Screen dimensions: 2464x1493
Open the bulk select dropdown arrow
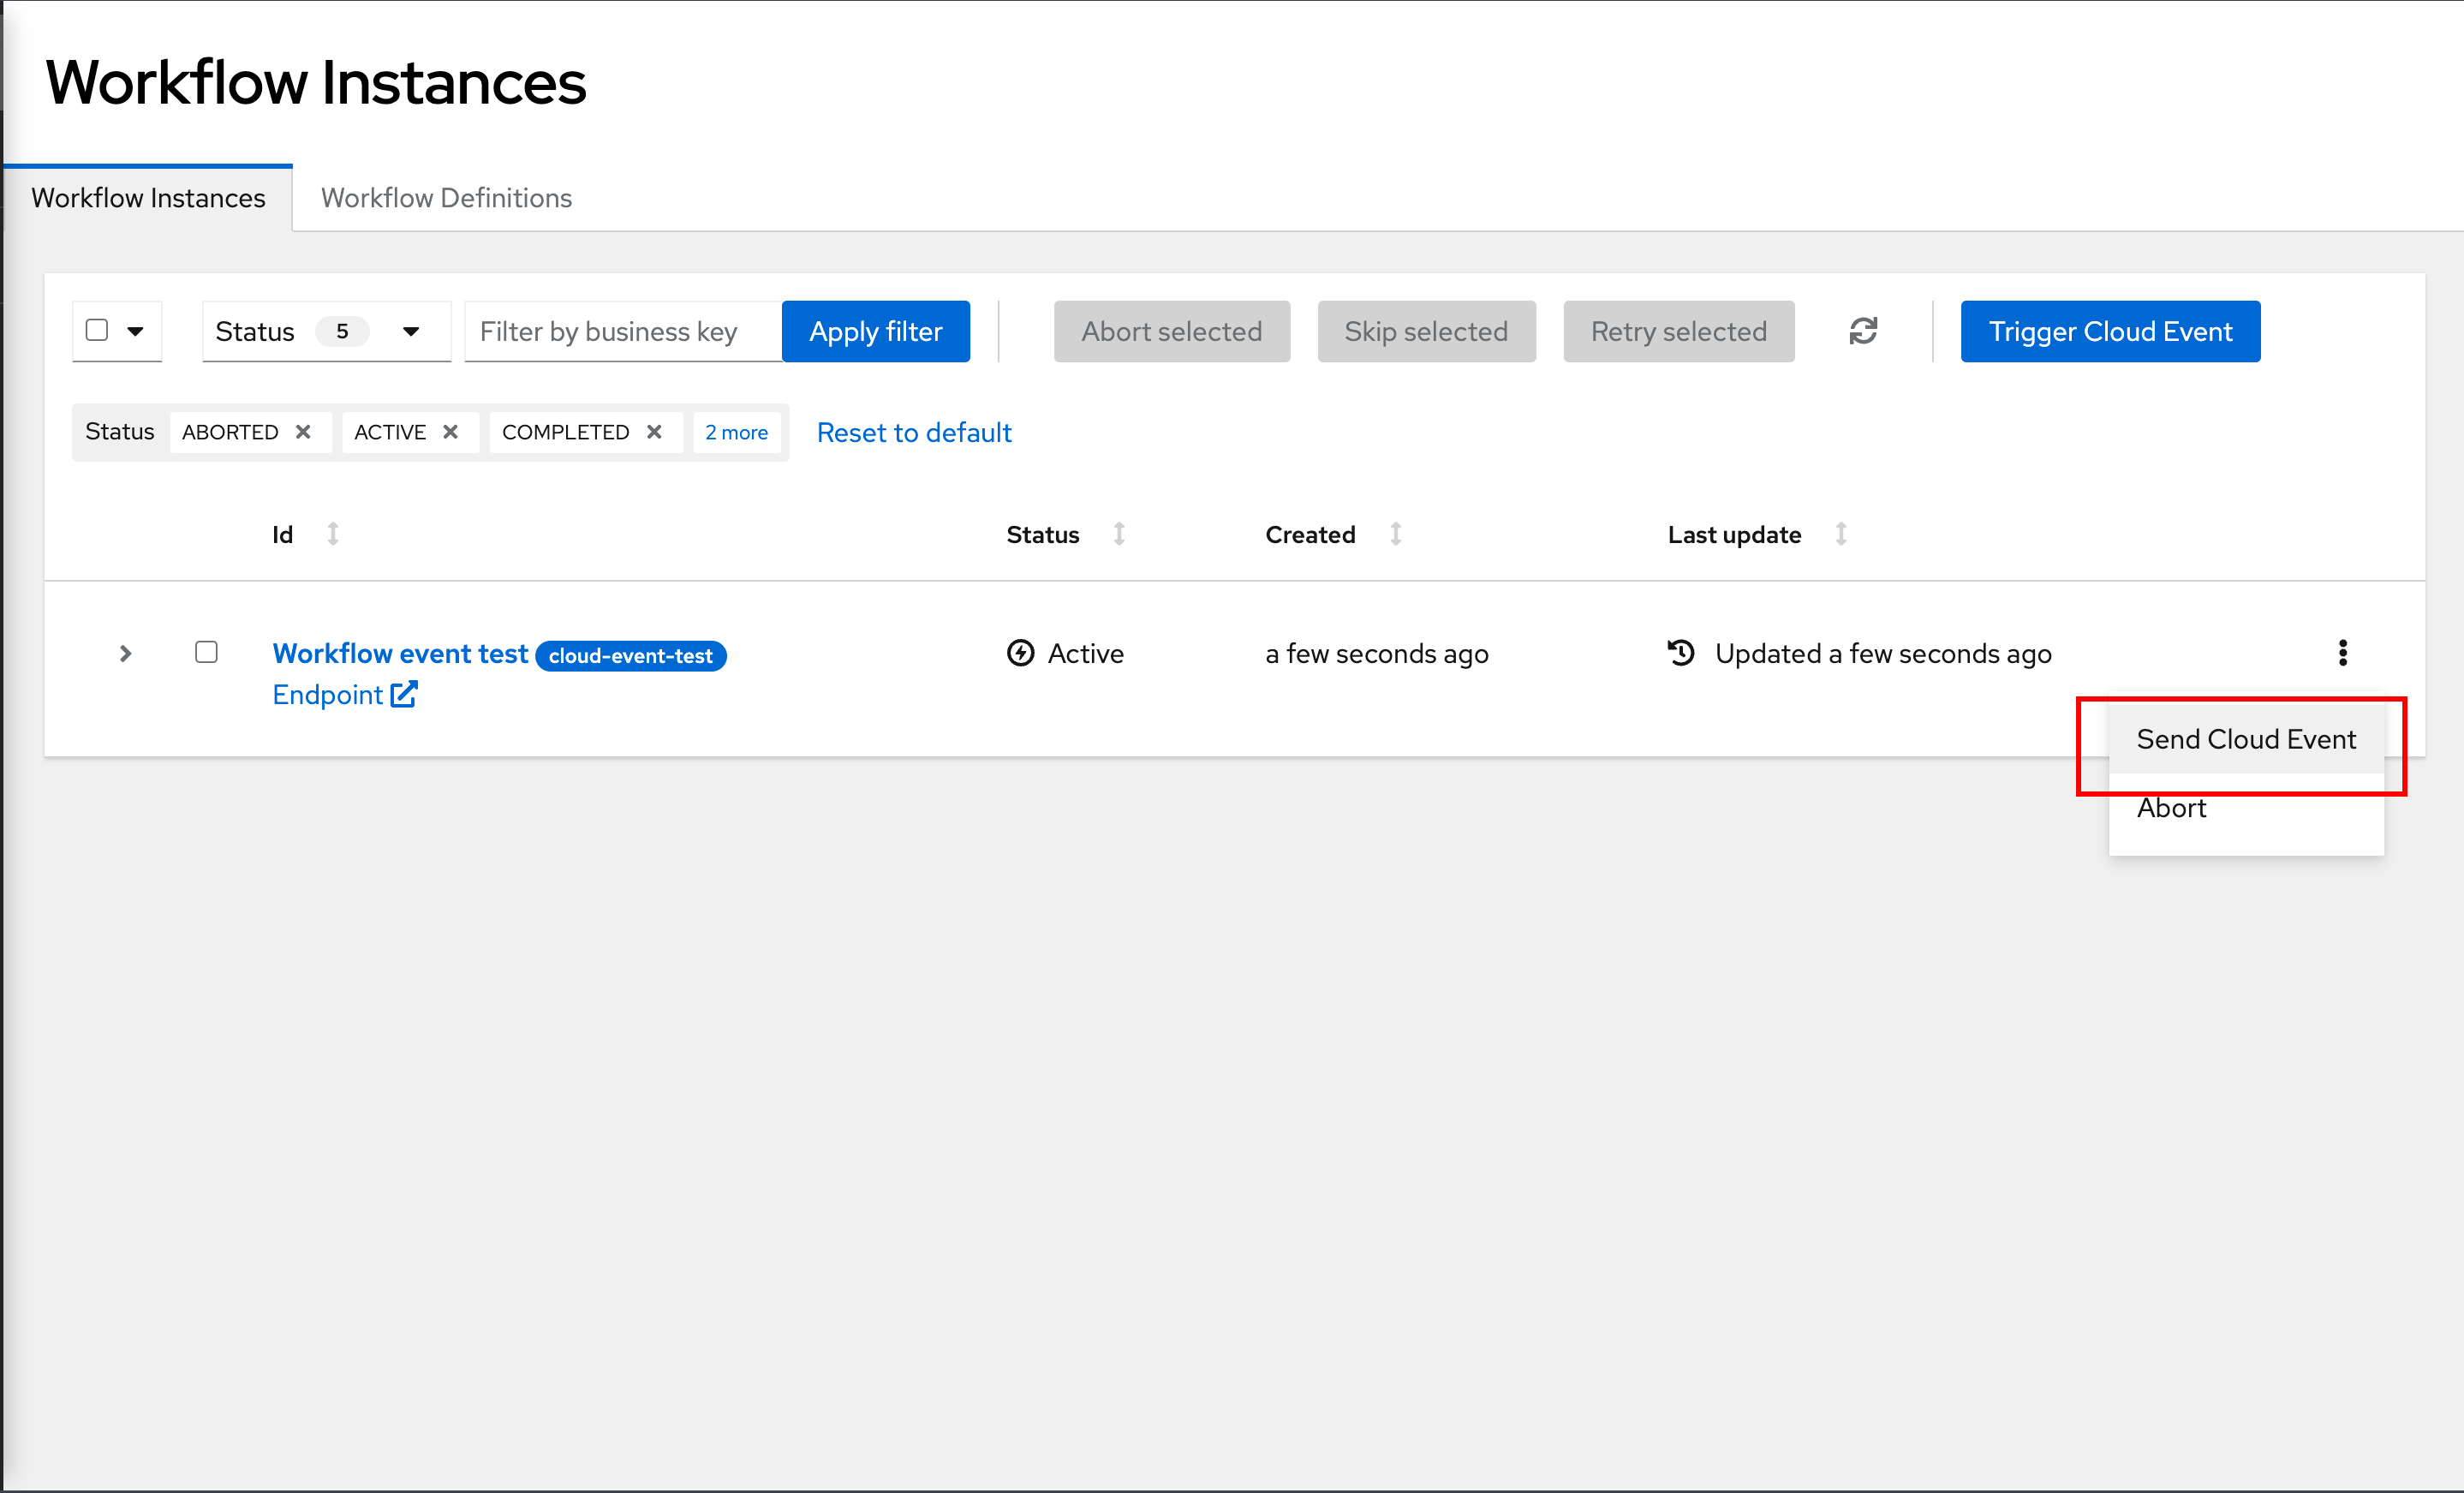pos(137,331)
